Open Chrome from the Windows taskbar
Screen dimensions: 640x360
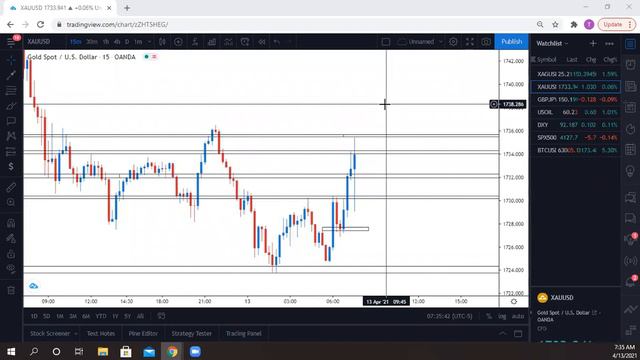click(x=172, y=351)
